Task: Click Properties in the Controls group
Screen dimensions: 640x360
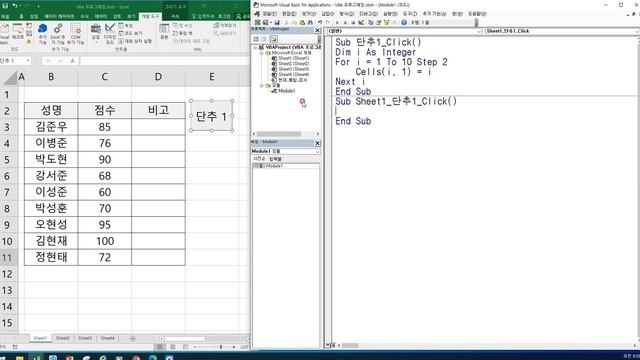Action: click(126, 26)
